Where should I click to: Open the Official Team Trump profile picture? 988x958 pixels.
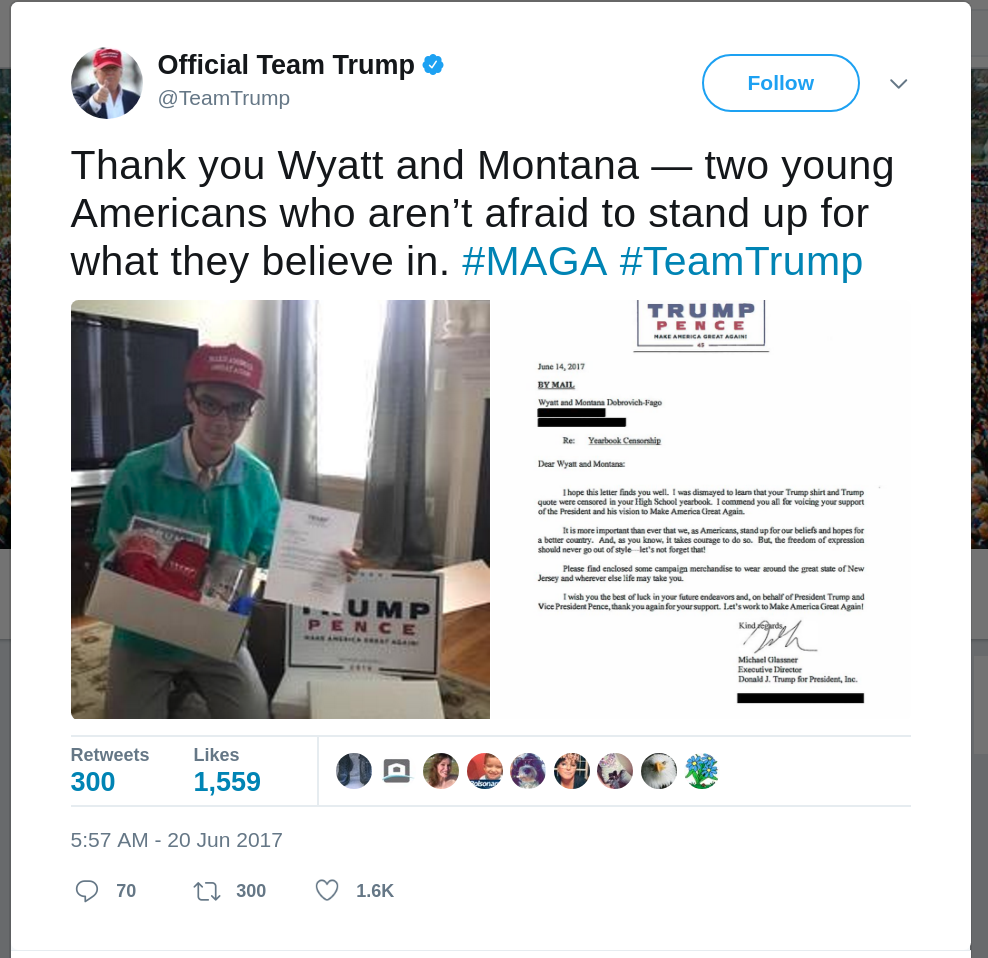point(106,83)
